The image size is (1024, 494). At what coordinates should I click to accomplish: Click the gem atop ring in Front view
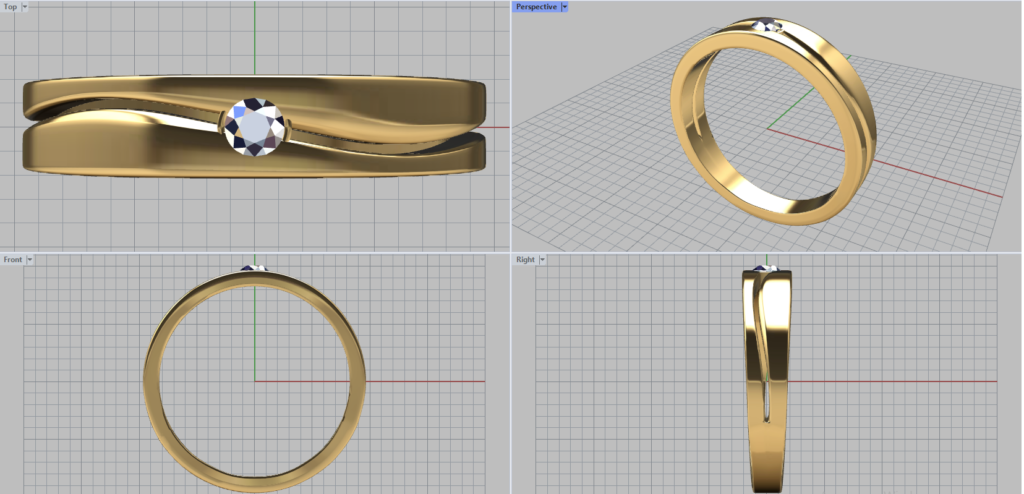(x=254, y=268)
